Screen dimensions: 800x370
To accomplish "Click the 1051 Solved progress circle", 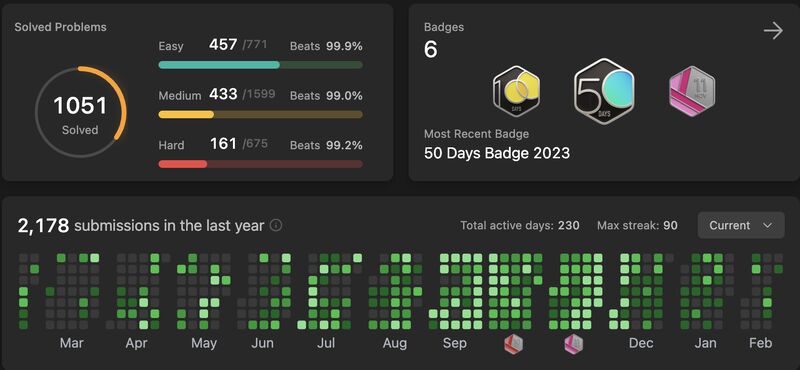I will pos(81,112).
